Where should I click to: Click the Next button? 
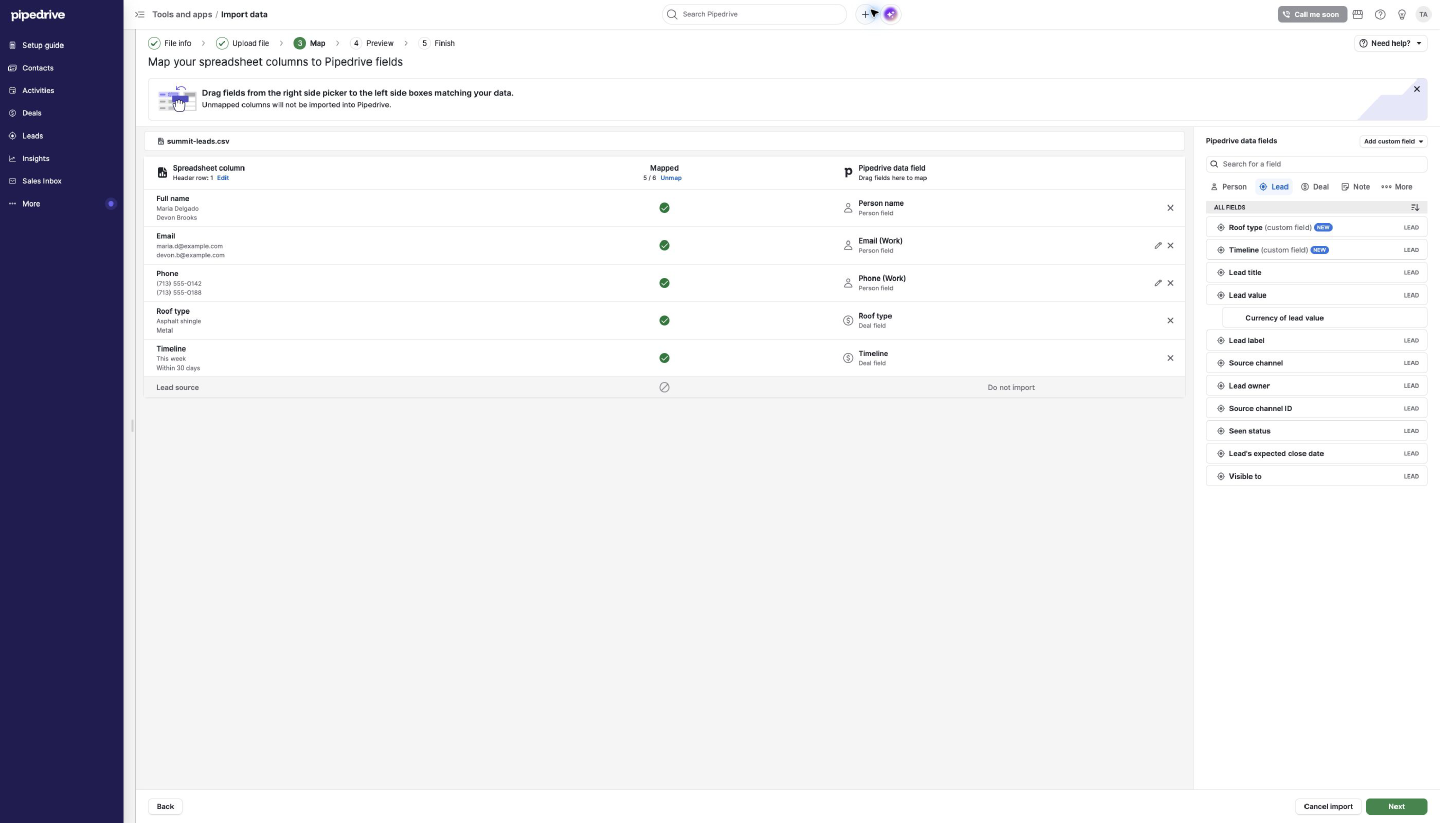1396,806
